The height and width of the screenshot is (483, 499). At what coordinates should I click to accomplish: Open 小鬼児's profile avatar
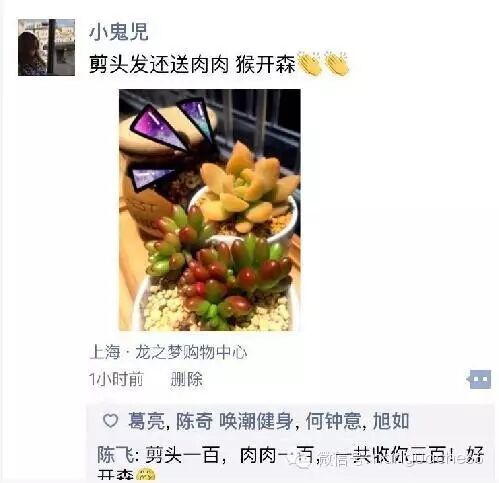point(46,47)
